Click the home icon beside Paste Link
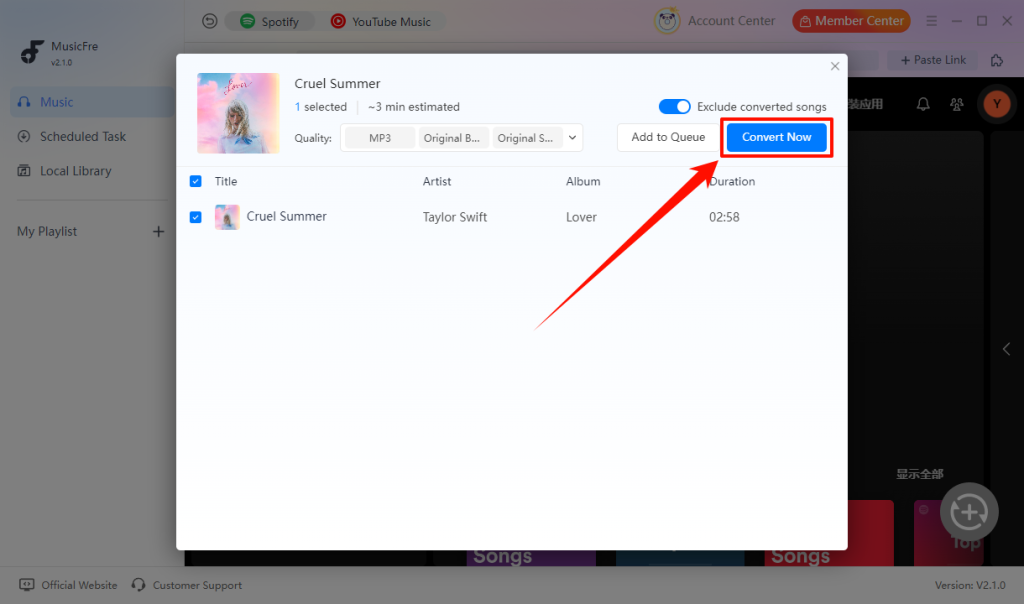 [x=997, y=60]
